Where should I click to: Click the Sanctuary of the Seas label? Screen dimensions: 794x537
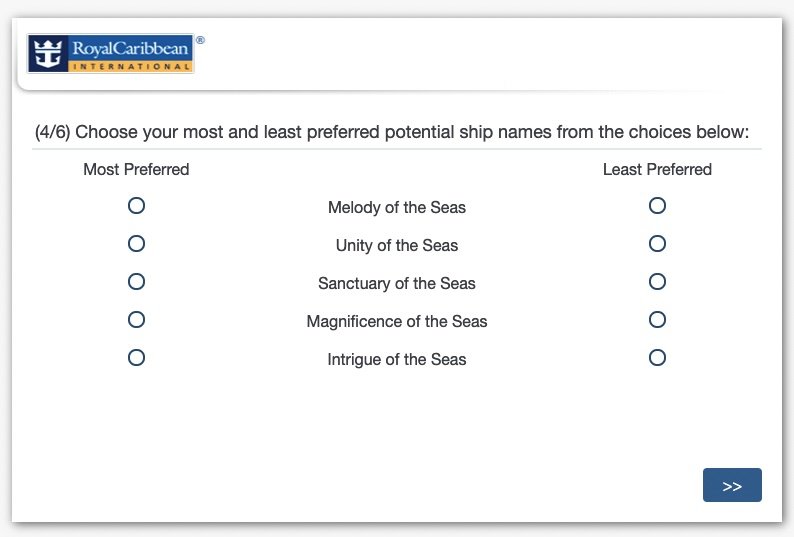397,284
